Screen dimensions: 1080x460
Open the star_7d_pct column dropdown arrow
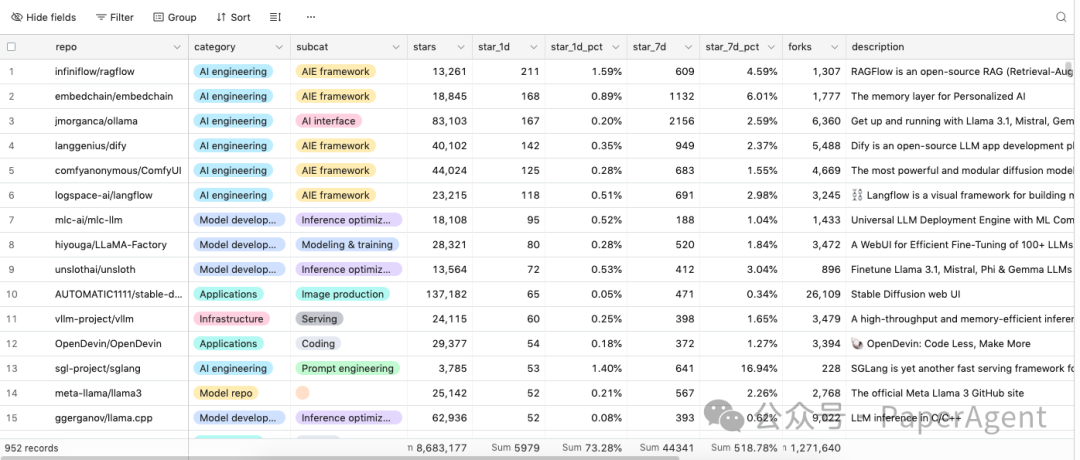[x=771, y=48]
